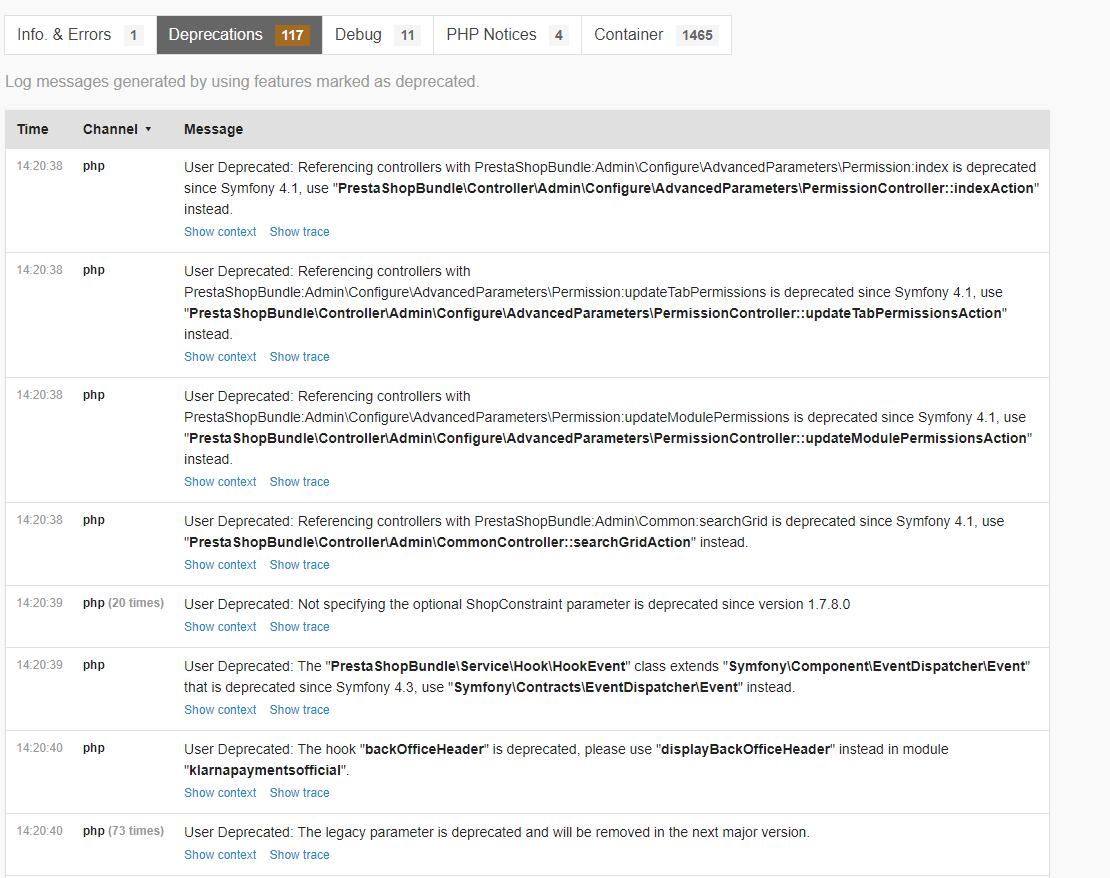The image size is (1110, 878).
Task: Click the 'Log messages generated' description text
Action: click(242, 82)
